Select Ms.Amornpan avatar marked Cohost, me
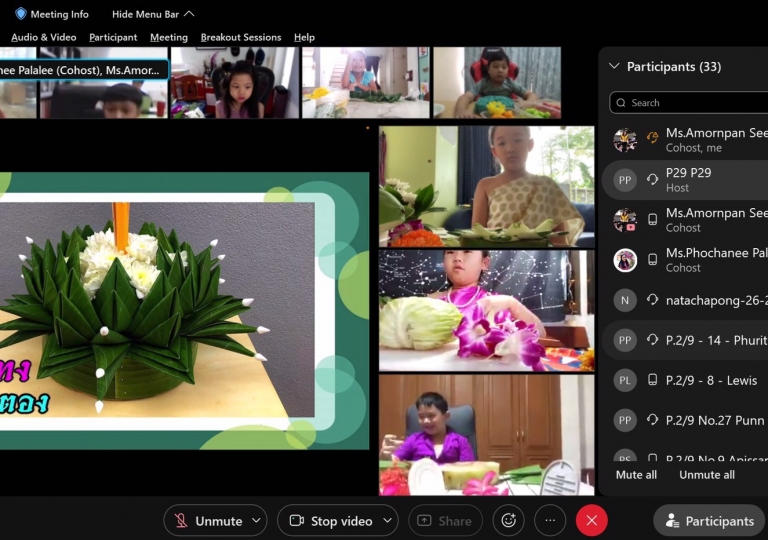Image resolution: width=768 pixels, height=540 pixels. [x=625, y=140]
